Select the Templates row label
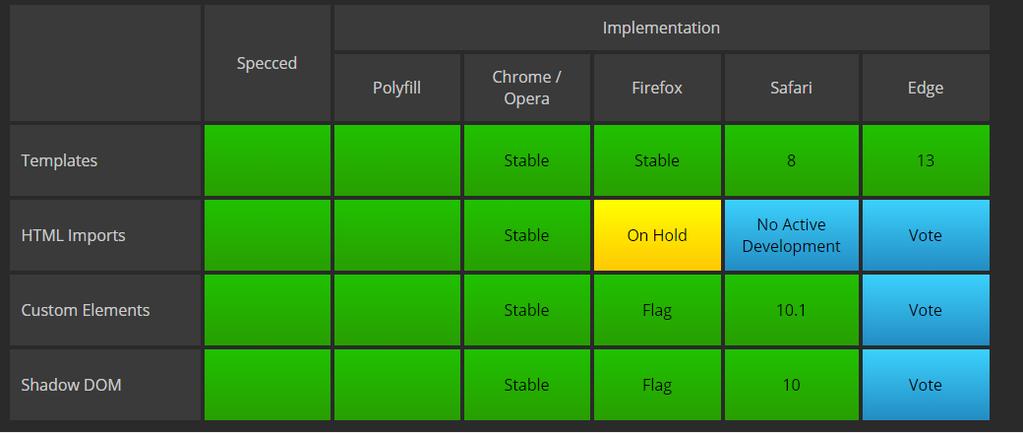Viewport: 1023px width, 433px height. (x=104, y=160)
